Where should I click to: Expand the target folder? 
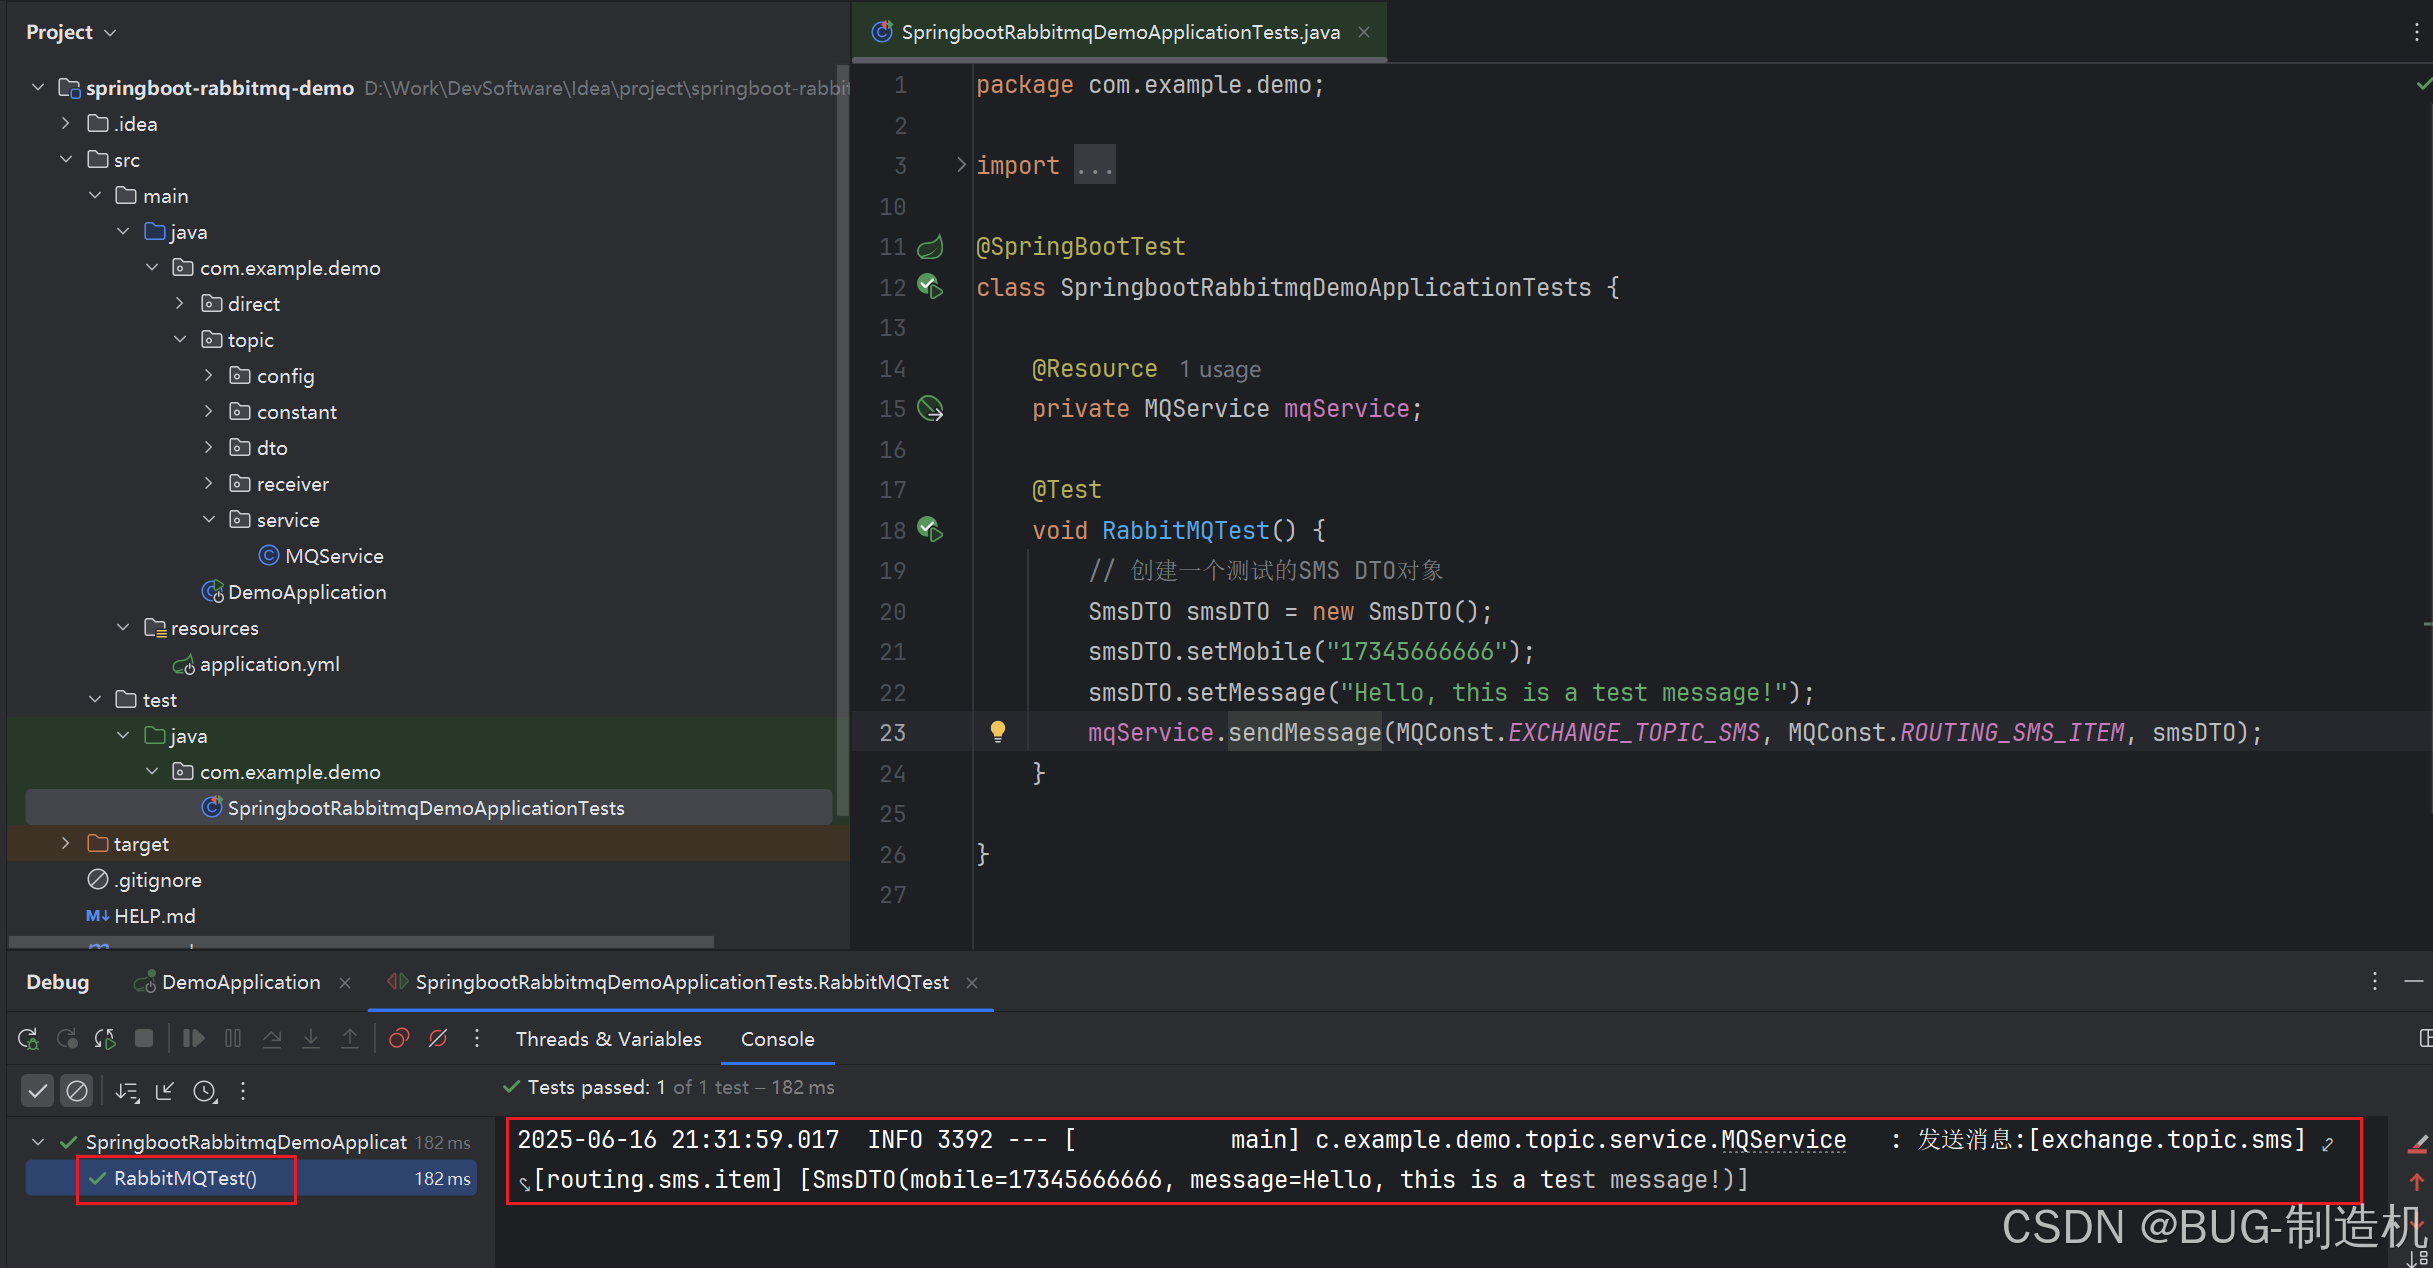[x=66, y=844]
